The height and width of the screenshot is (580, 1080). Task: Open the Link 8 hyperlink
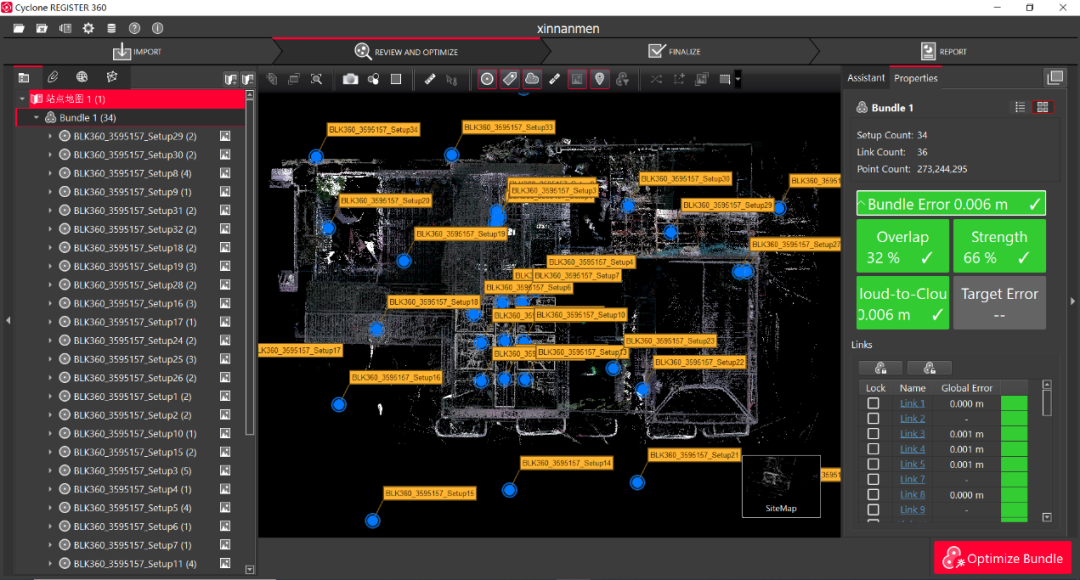coord(912,495)
